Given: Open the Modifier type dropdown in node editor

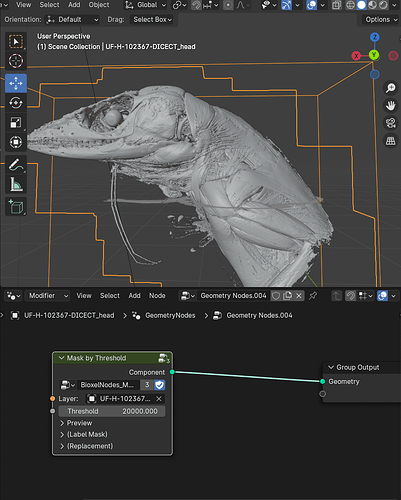Looking at the screenshot, I should [x=47, y=296].
